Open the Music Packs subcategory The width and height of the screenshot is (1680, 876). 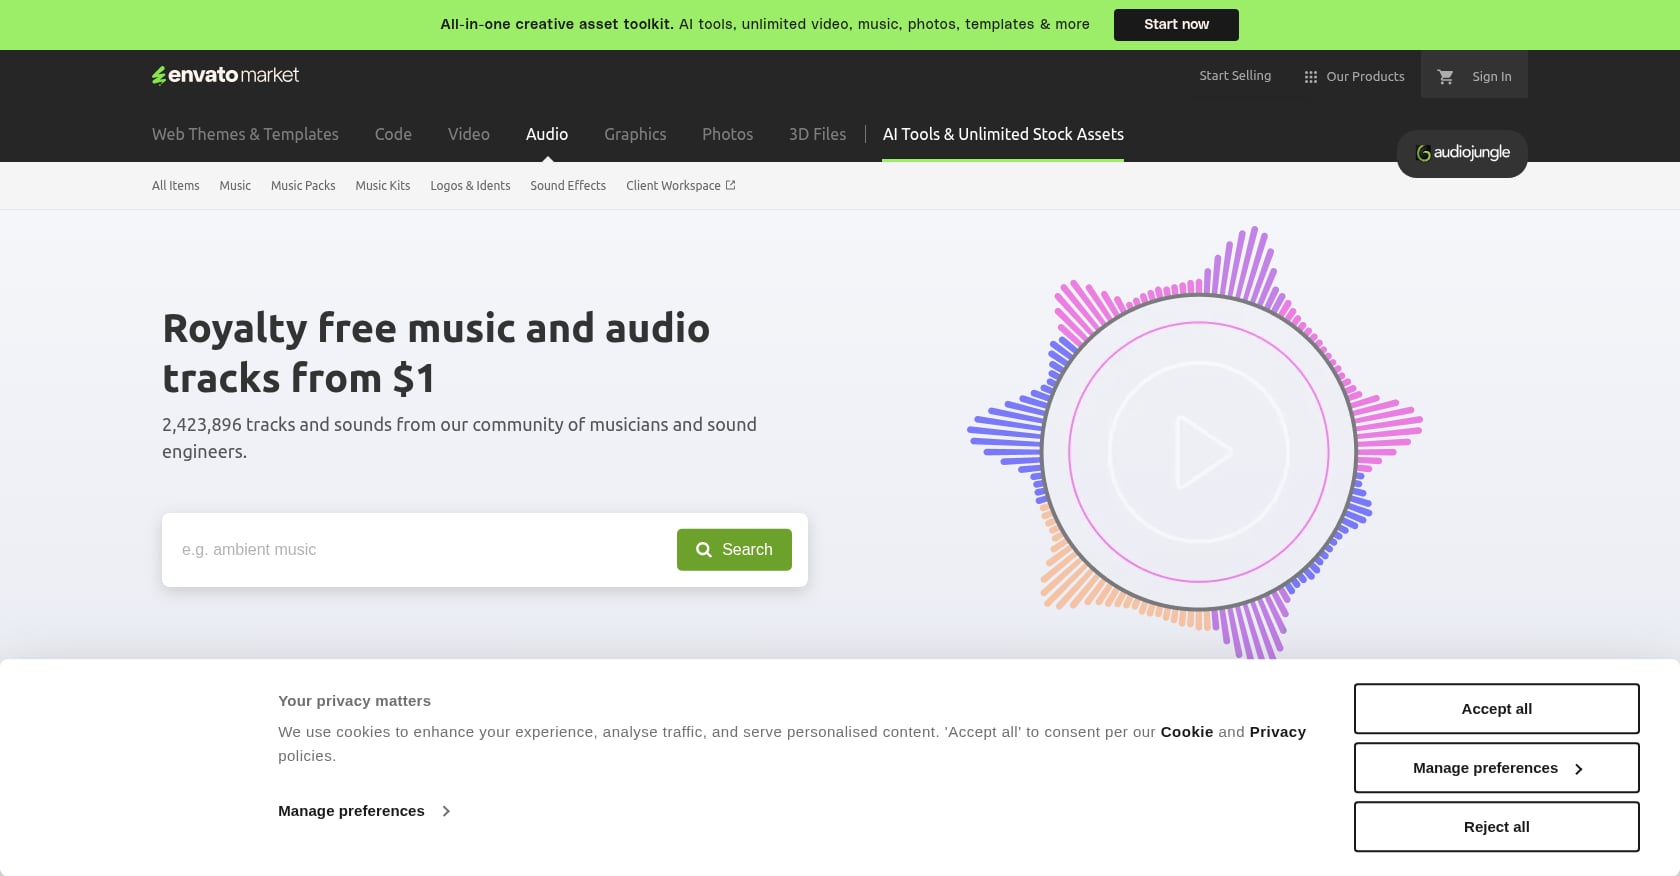point(303,186)
